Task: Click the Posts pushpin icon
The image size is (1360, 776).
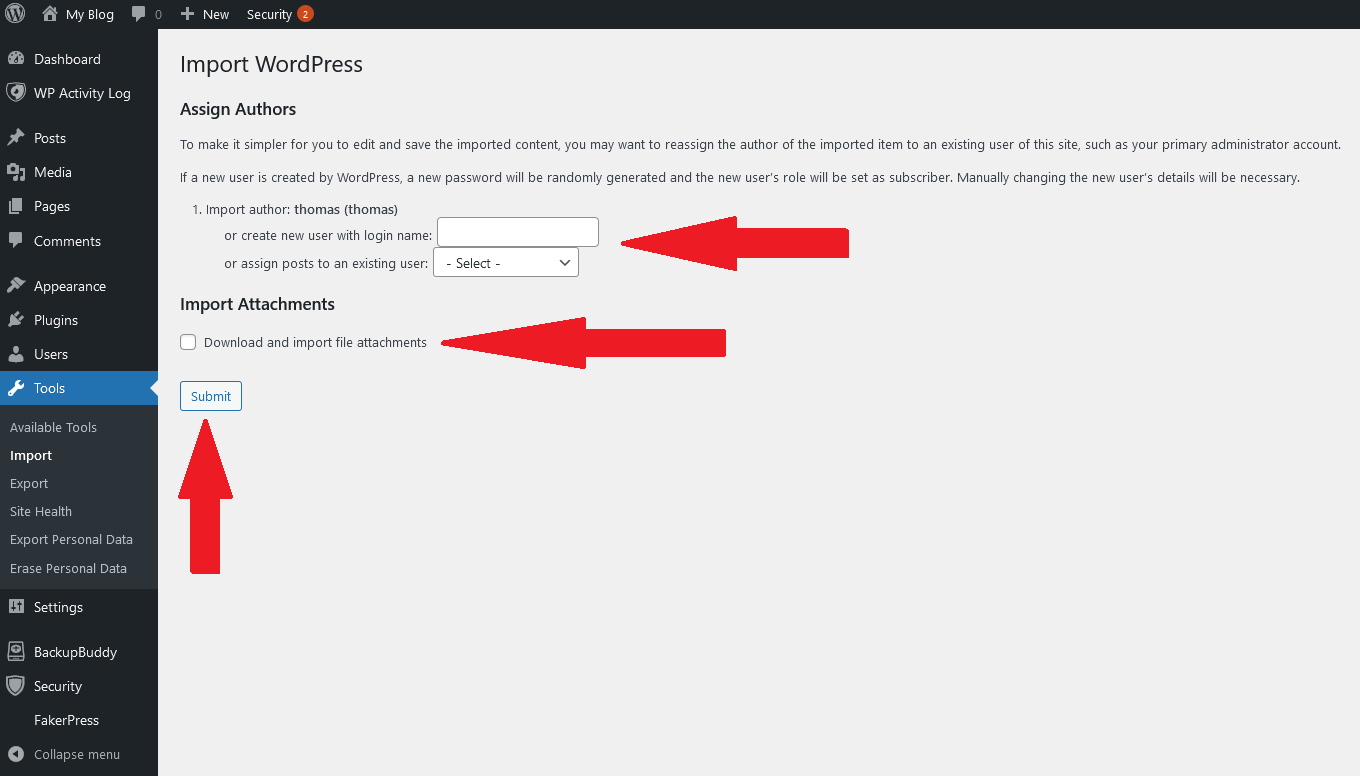Action: [x=15, y=138]
